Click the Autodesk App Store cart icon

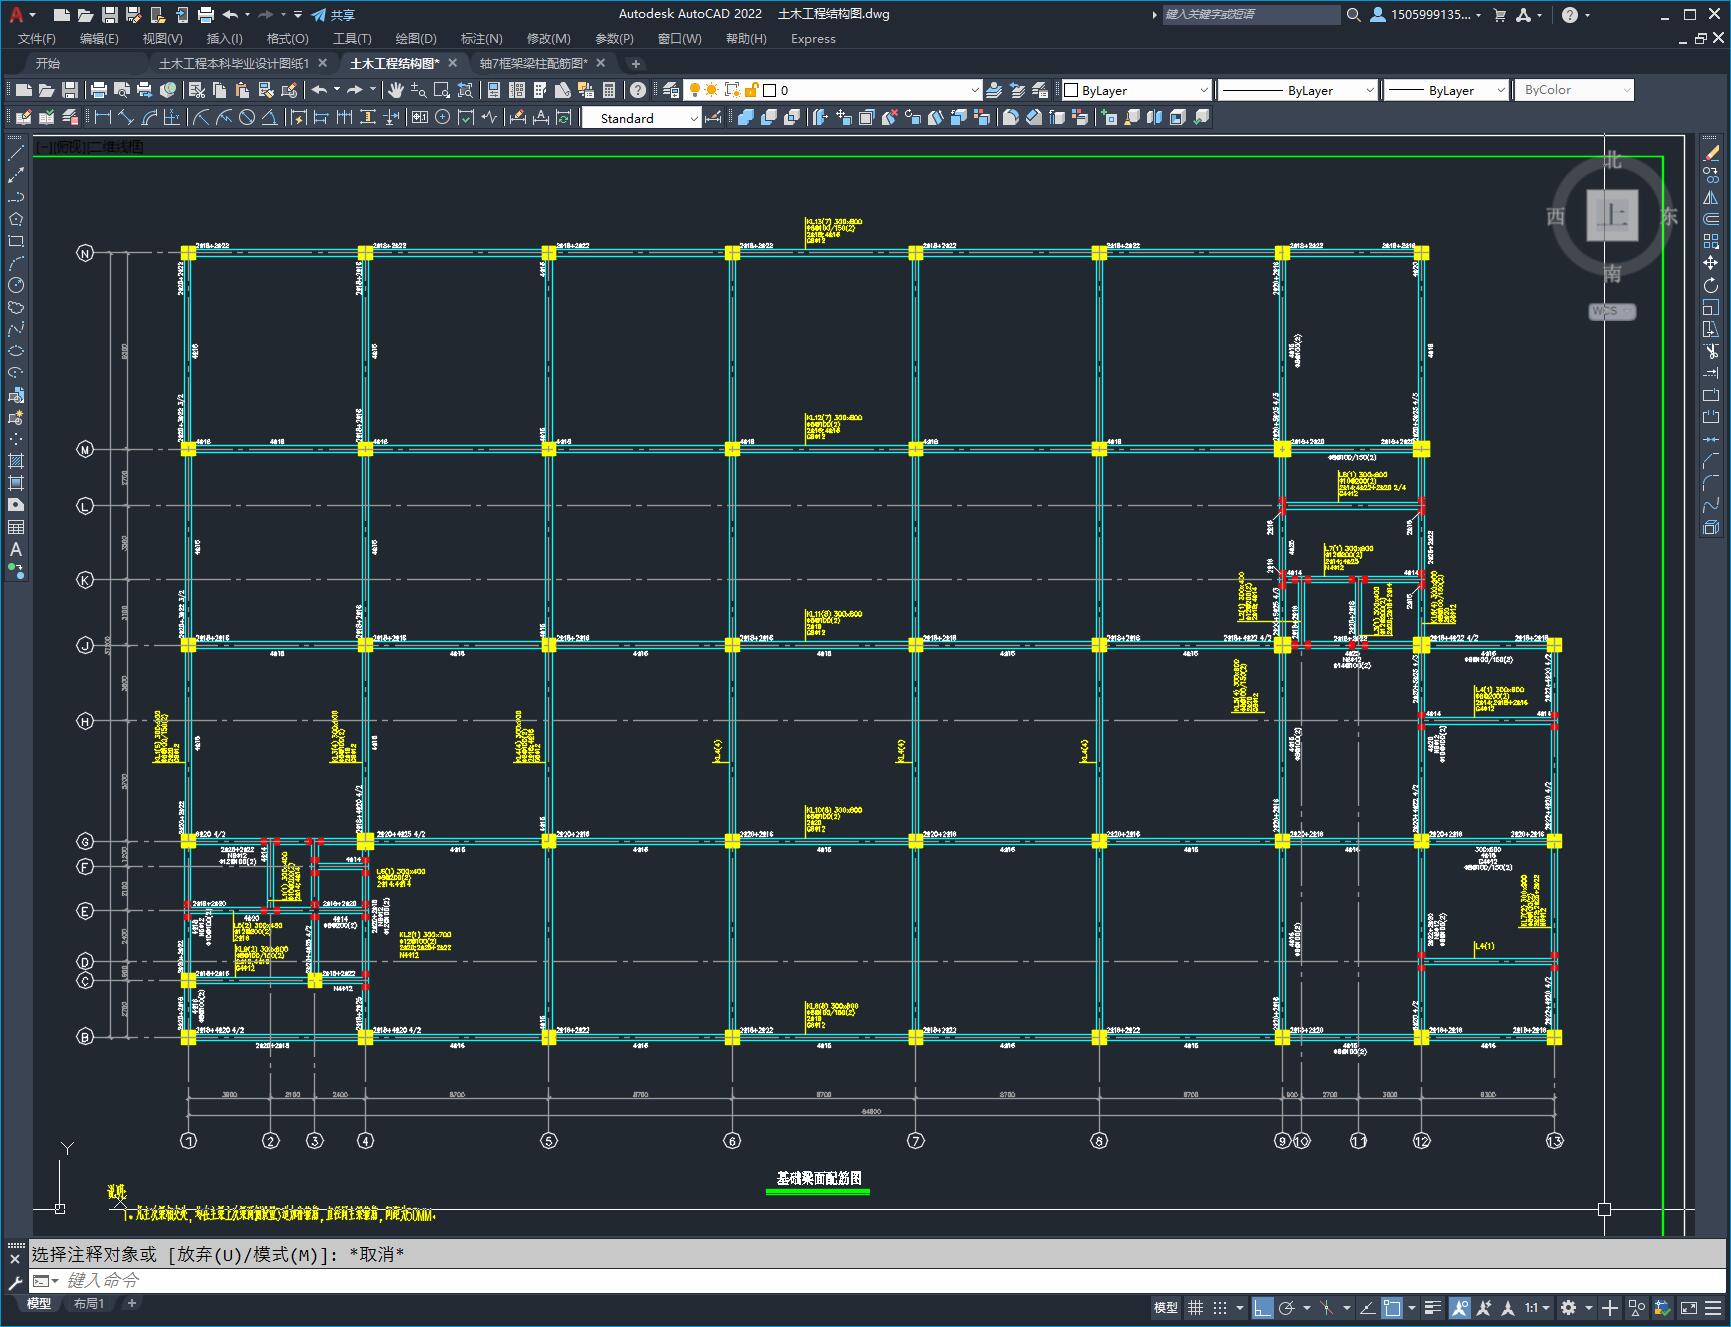[1499, 14]
